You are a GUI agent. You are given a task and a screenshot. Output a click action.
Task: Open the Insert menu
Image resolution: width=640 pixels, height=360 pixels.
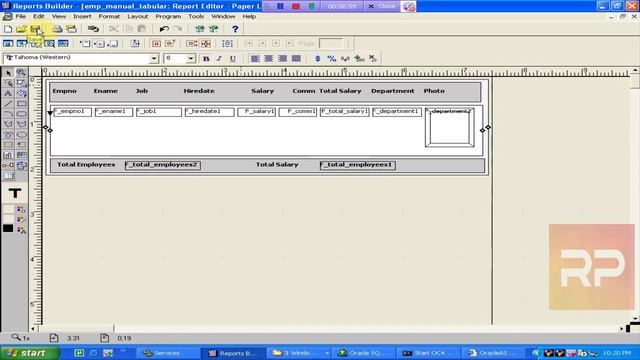(x=82, y=16)
